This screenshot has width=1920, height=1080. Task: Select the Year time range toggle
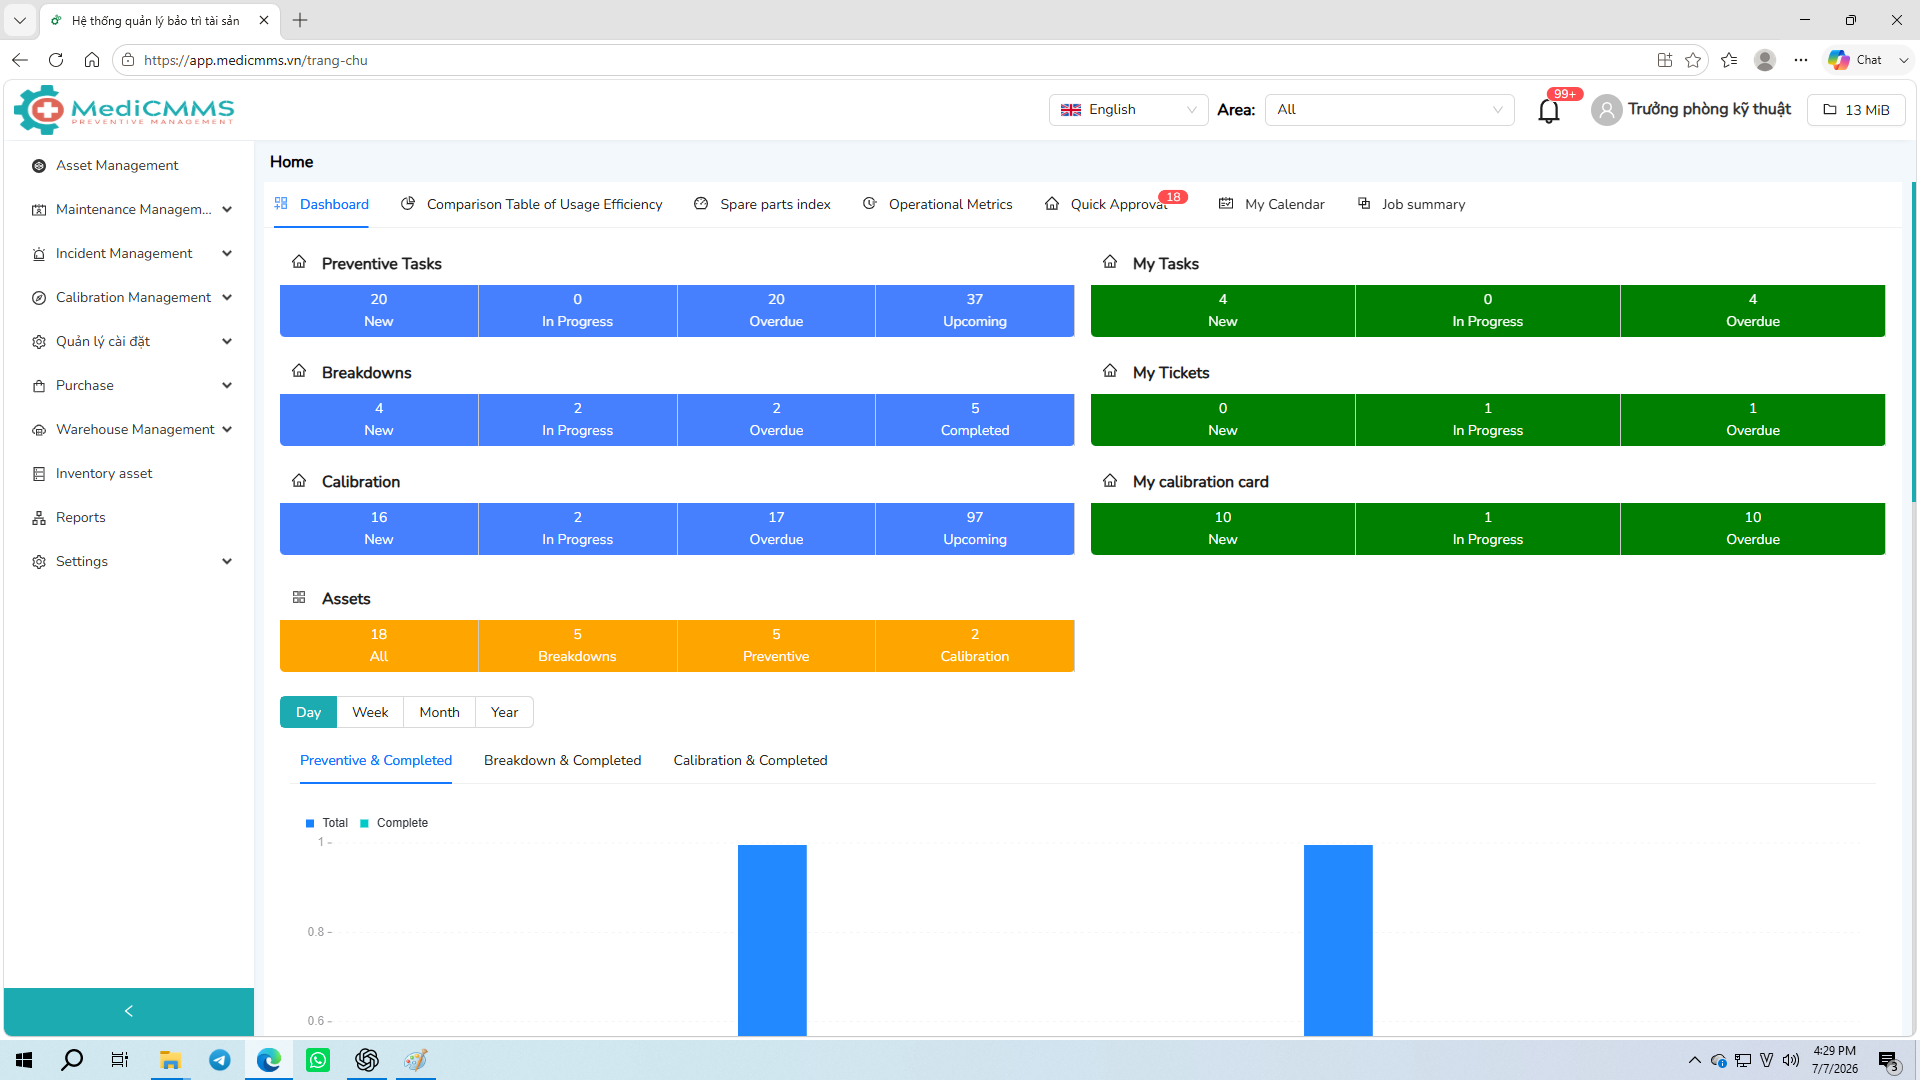click(x=504, y=712)
